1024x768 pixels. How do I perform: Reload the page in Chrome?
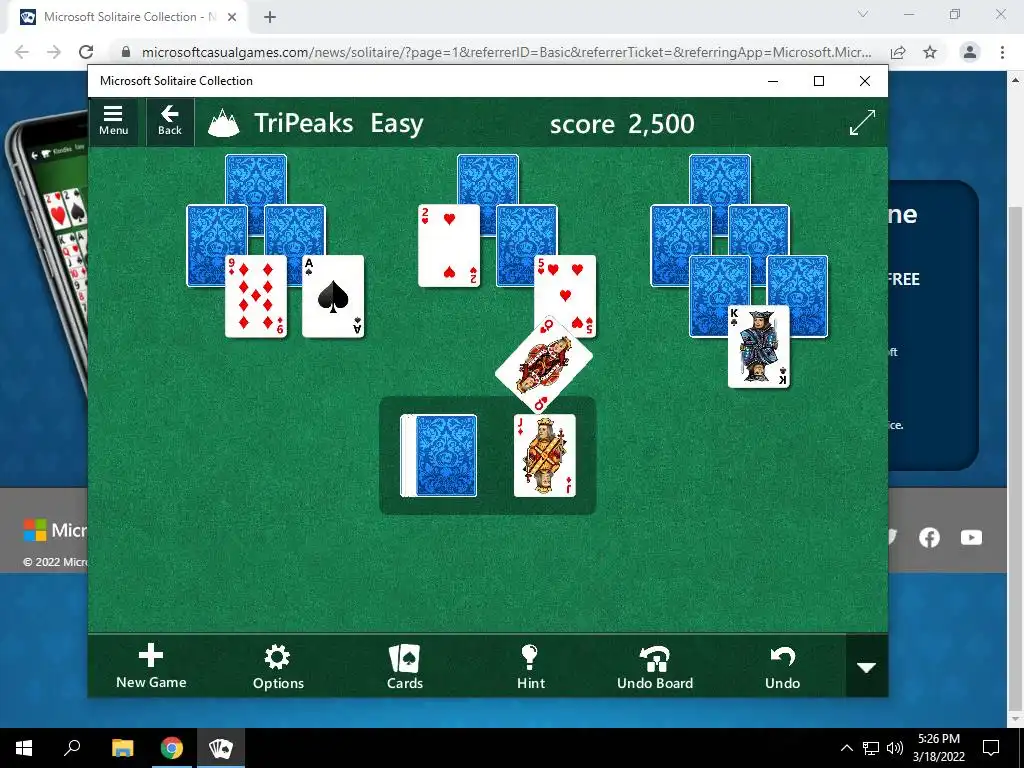(x=86, y=52)
